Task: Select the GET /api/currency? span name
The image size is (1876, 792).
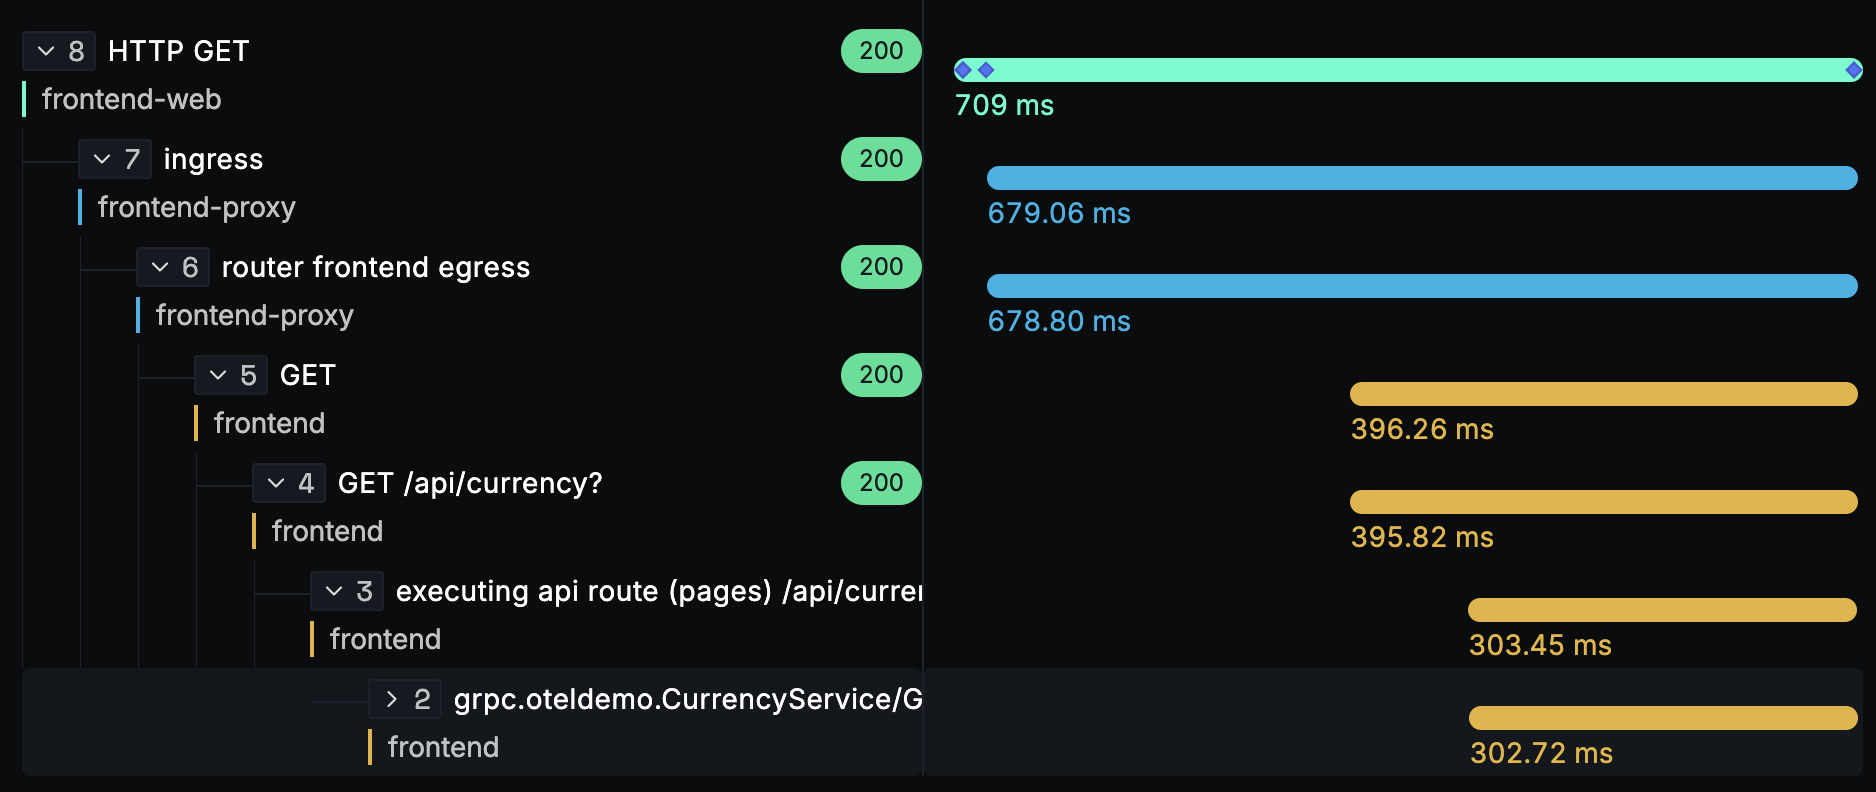Action: [470, 483]
